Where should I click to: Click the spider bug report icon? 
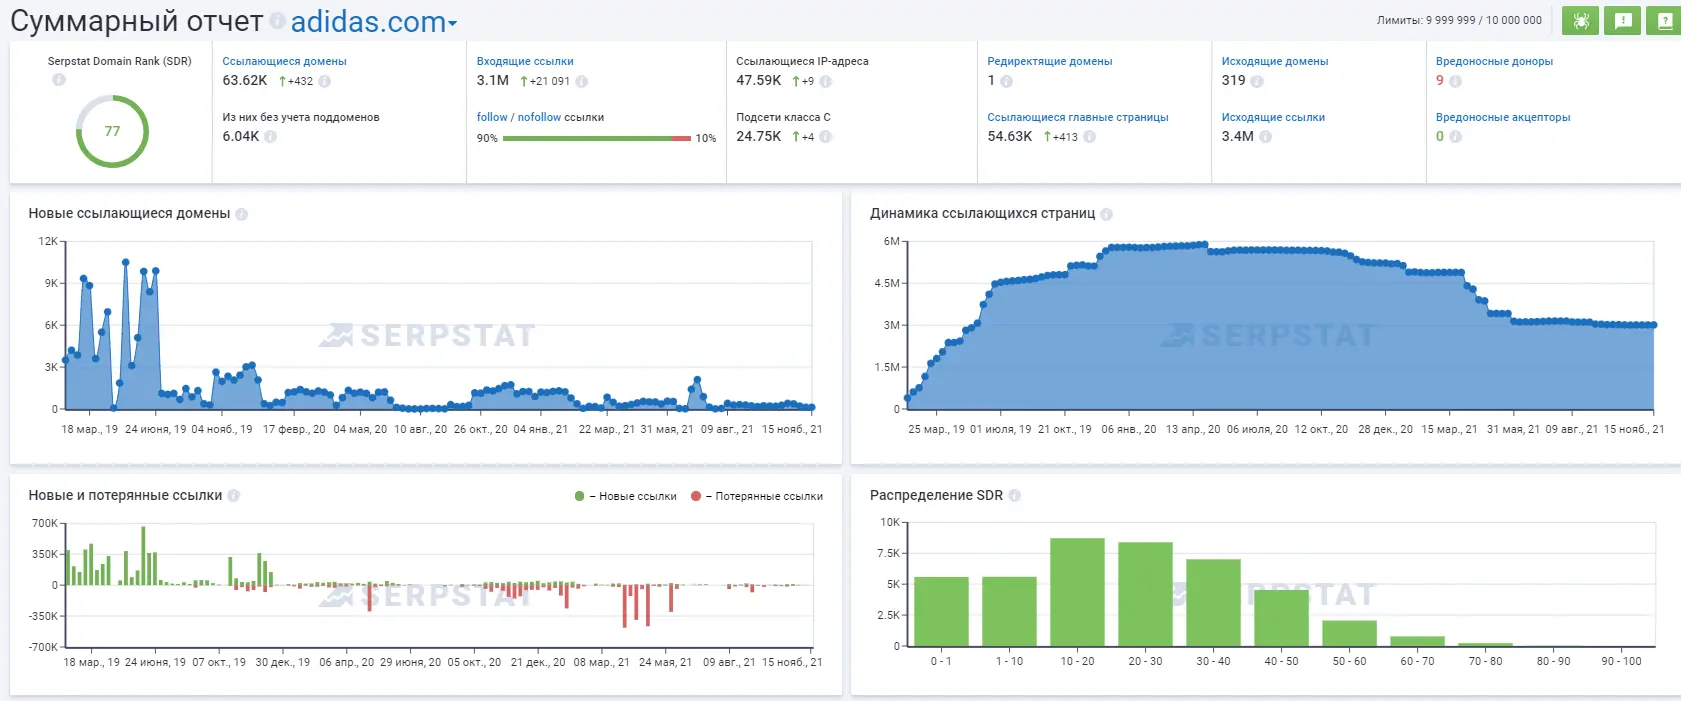tap(1581, 21)
